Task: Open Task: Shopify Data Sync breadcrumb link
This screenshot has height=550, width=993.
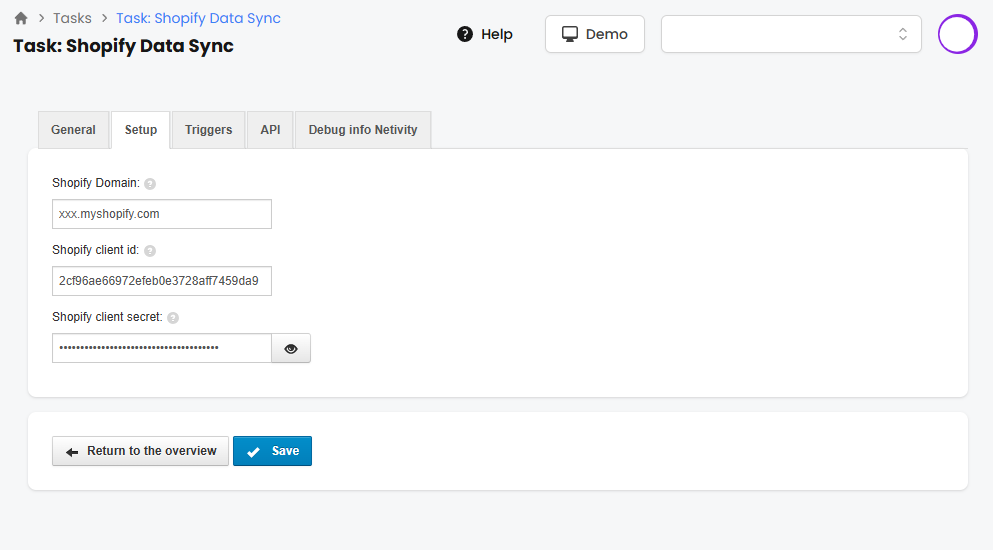Action: pos(198,18)
